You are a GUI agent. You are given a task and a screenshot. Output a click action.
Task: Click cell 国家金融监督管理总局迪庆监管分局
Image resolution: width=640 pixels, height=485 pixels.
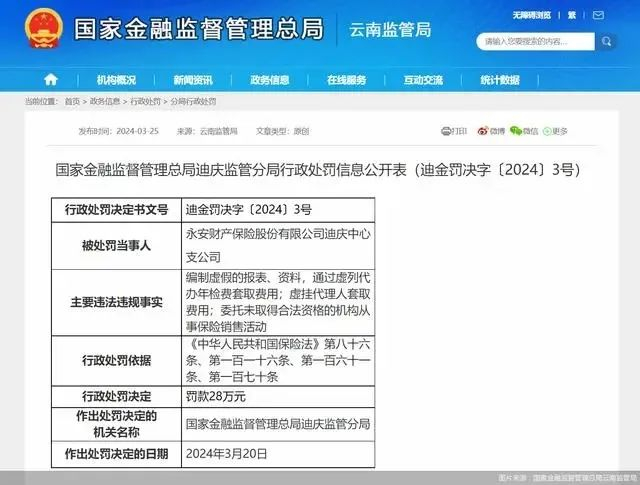point(278,424)
